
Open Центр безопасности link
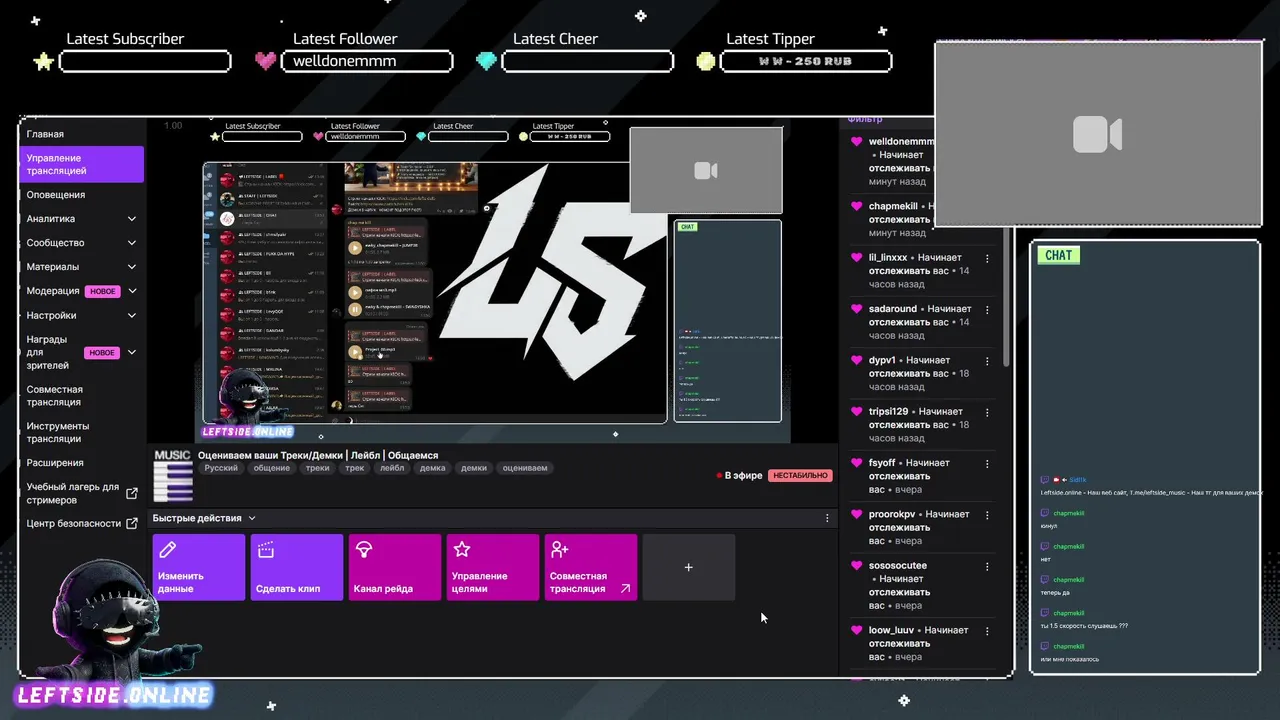click(x=74, y=523)
